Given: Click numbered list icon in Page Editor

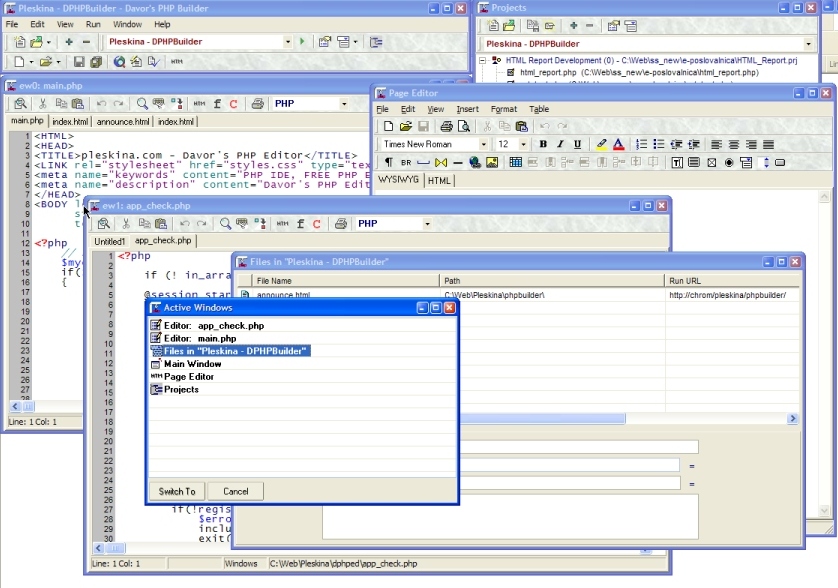Looking at the screenshot, I should click(641, 144).
